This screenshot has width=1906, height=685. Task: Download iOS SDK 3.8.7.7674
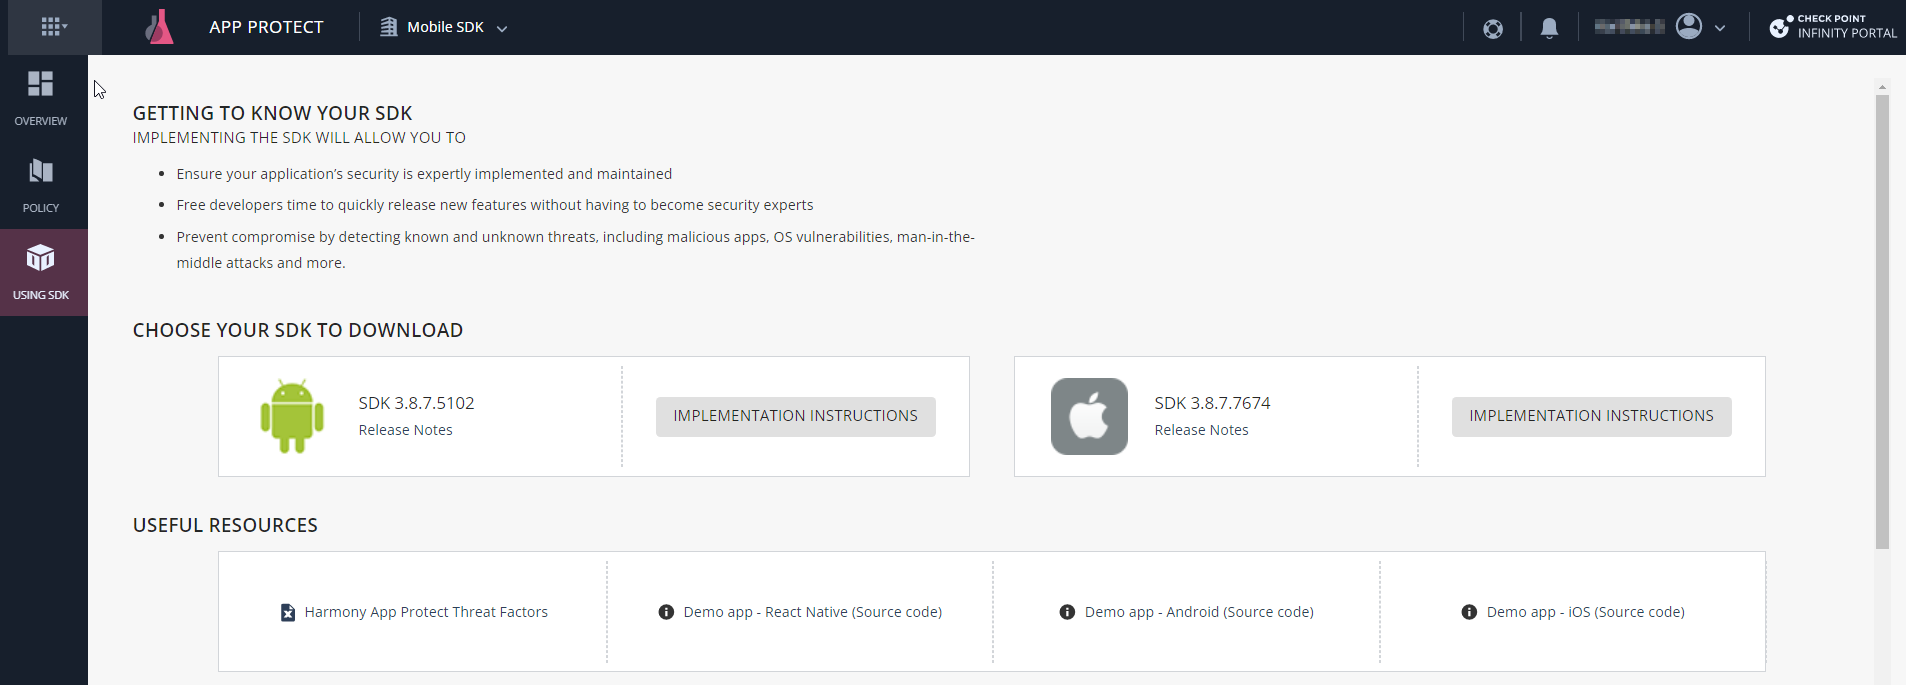pos(1212,403)
